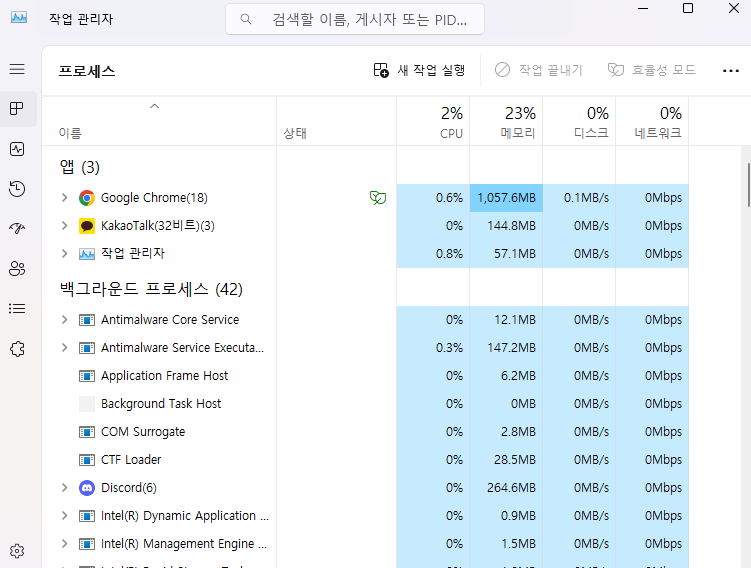
Task: Click the 앱 (3) group heading
Action: [80, 167]
